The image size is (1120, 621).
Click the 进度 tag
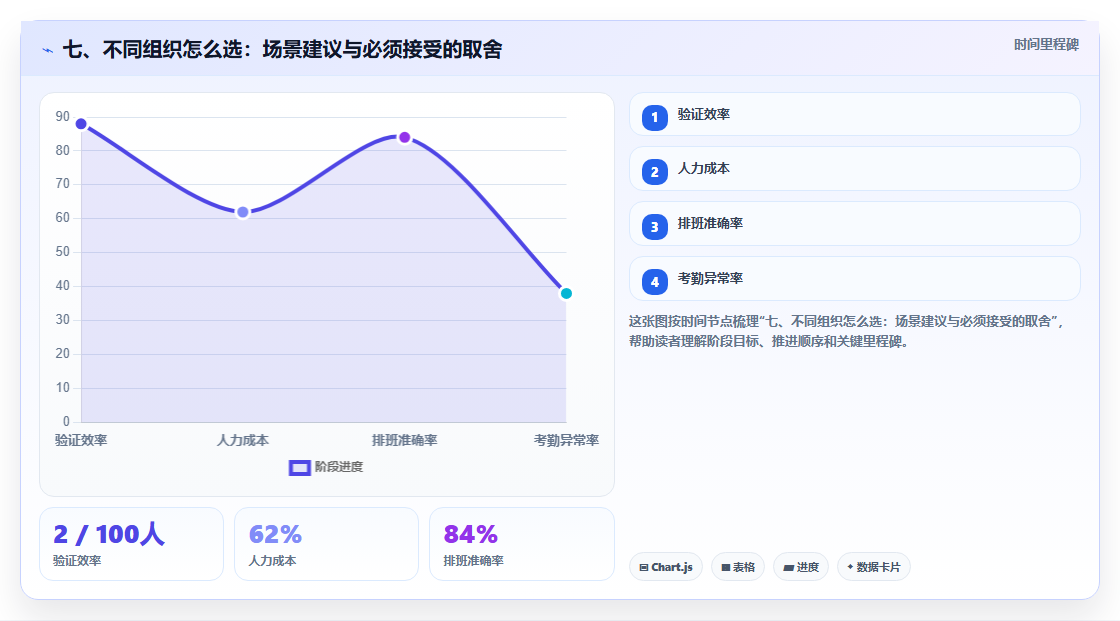pos(801,567)
